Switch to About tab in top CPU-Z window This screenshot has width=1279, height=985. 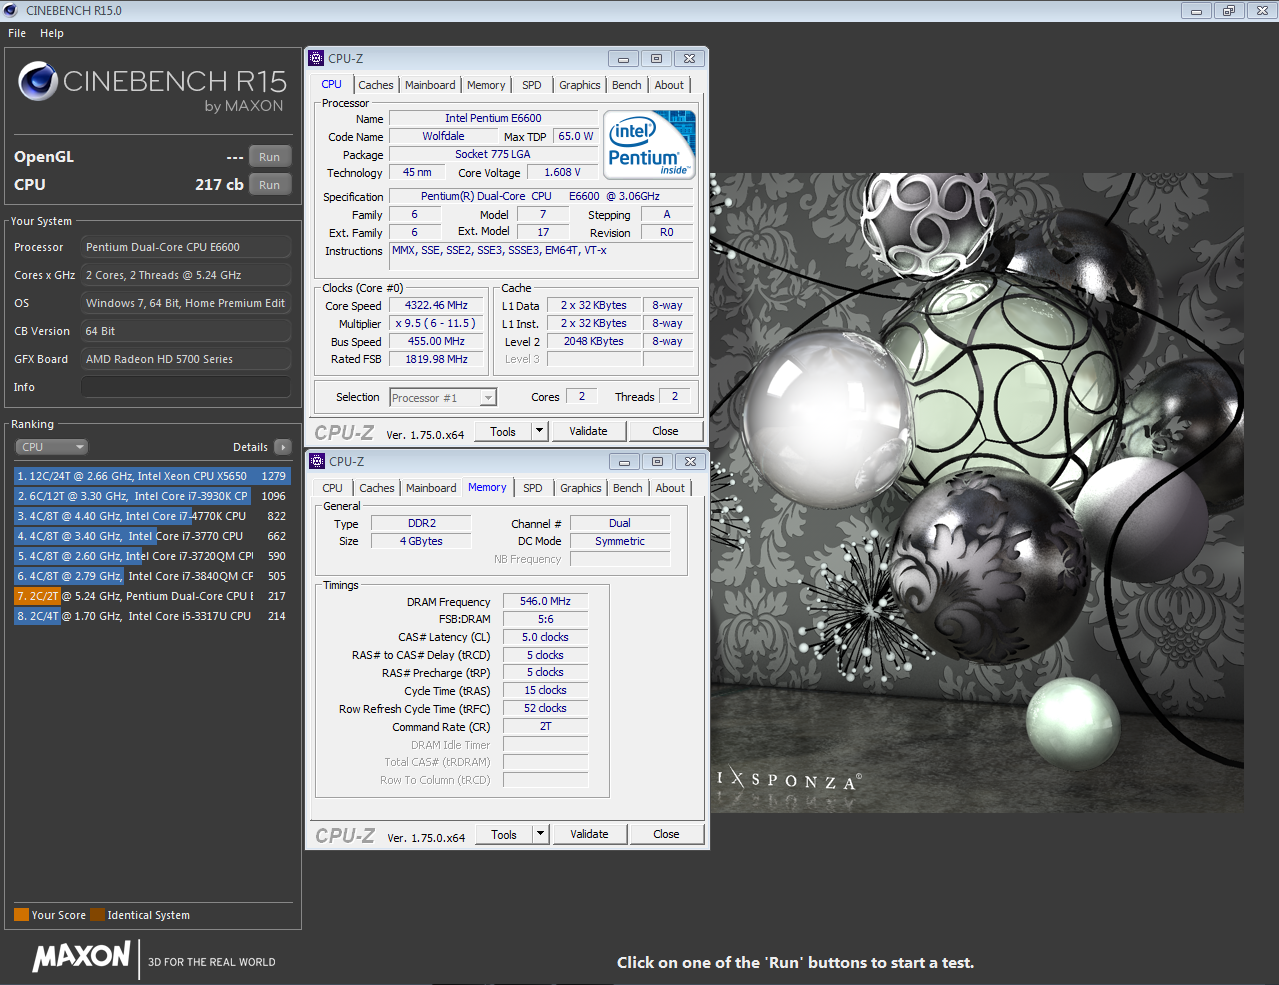tap(669, 85)
